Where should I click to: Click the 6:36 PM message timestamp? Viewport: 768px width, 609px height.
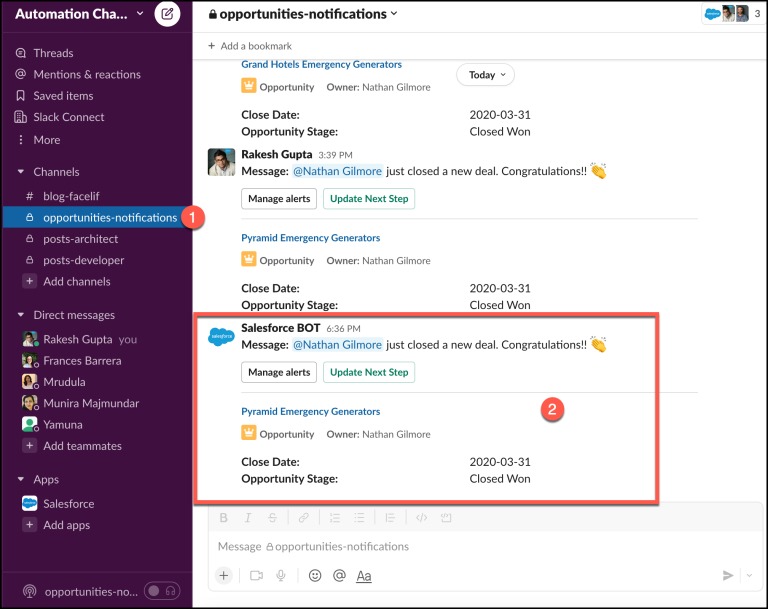pos(343,329)
